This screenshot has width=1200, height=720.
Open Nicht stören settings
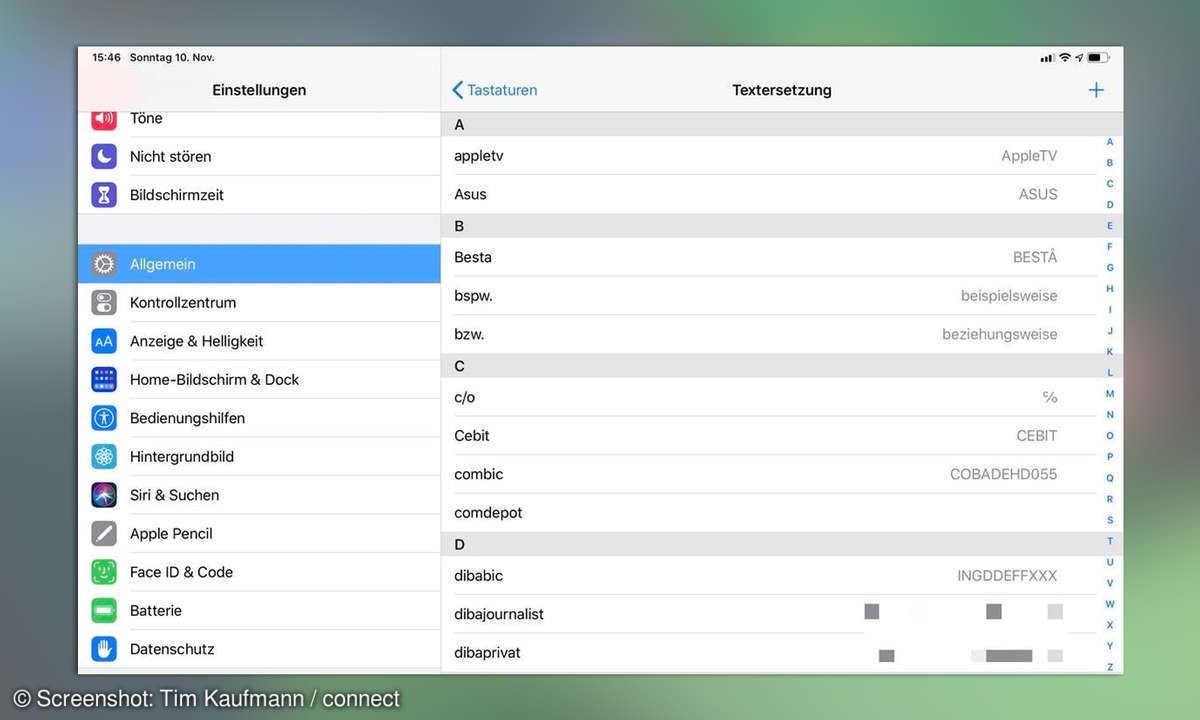(259, 156)
